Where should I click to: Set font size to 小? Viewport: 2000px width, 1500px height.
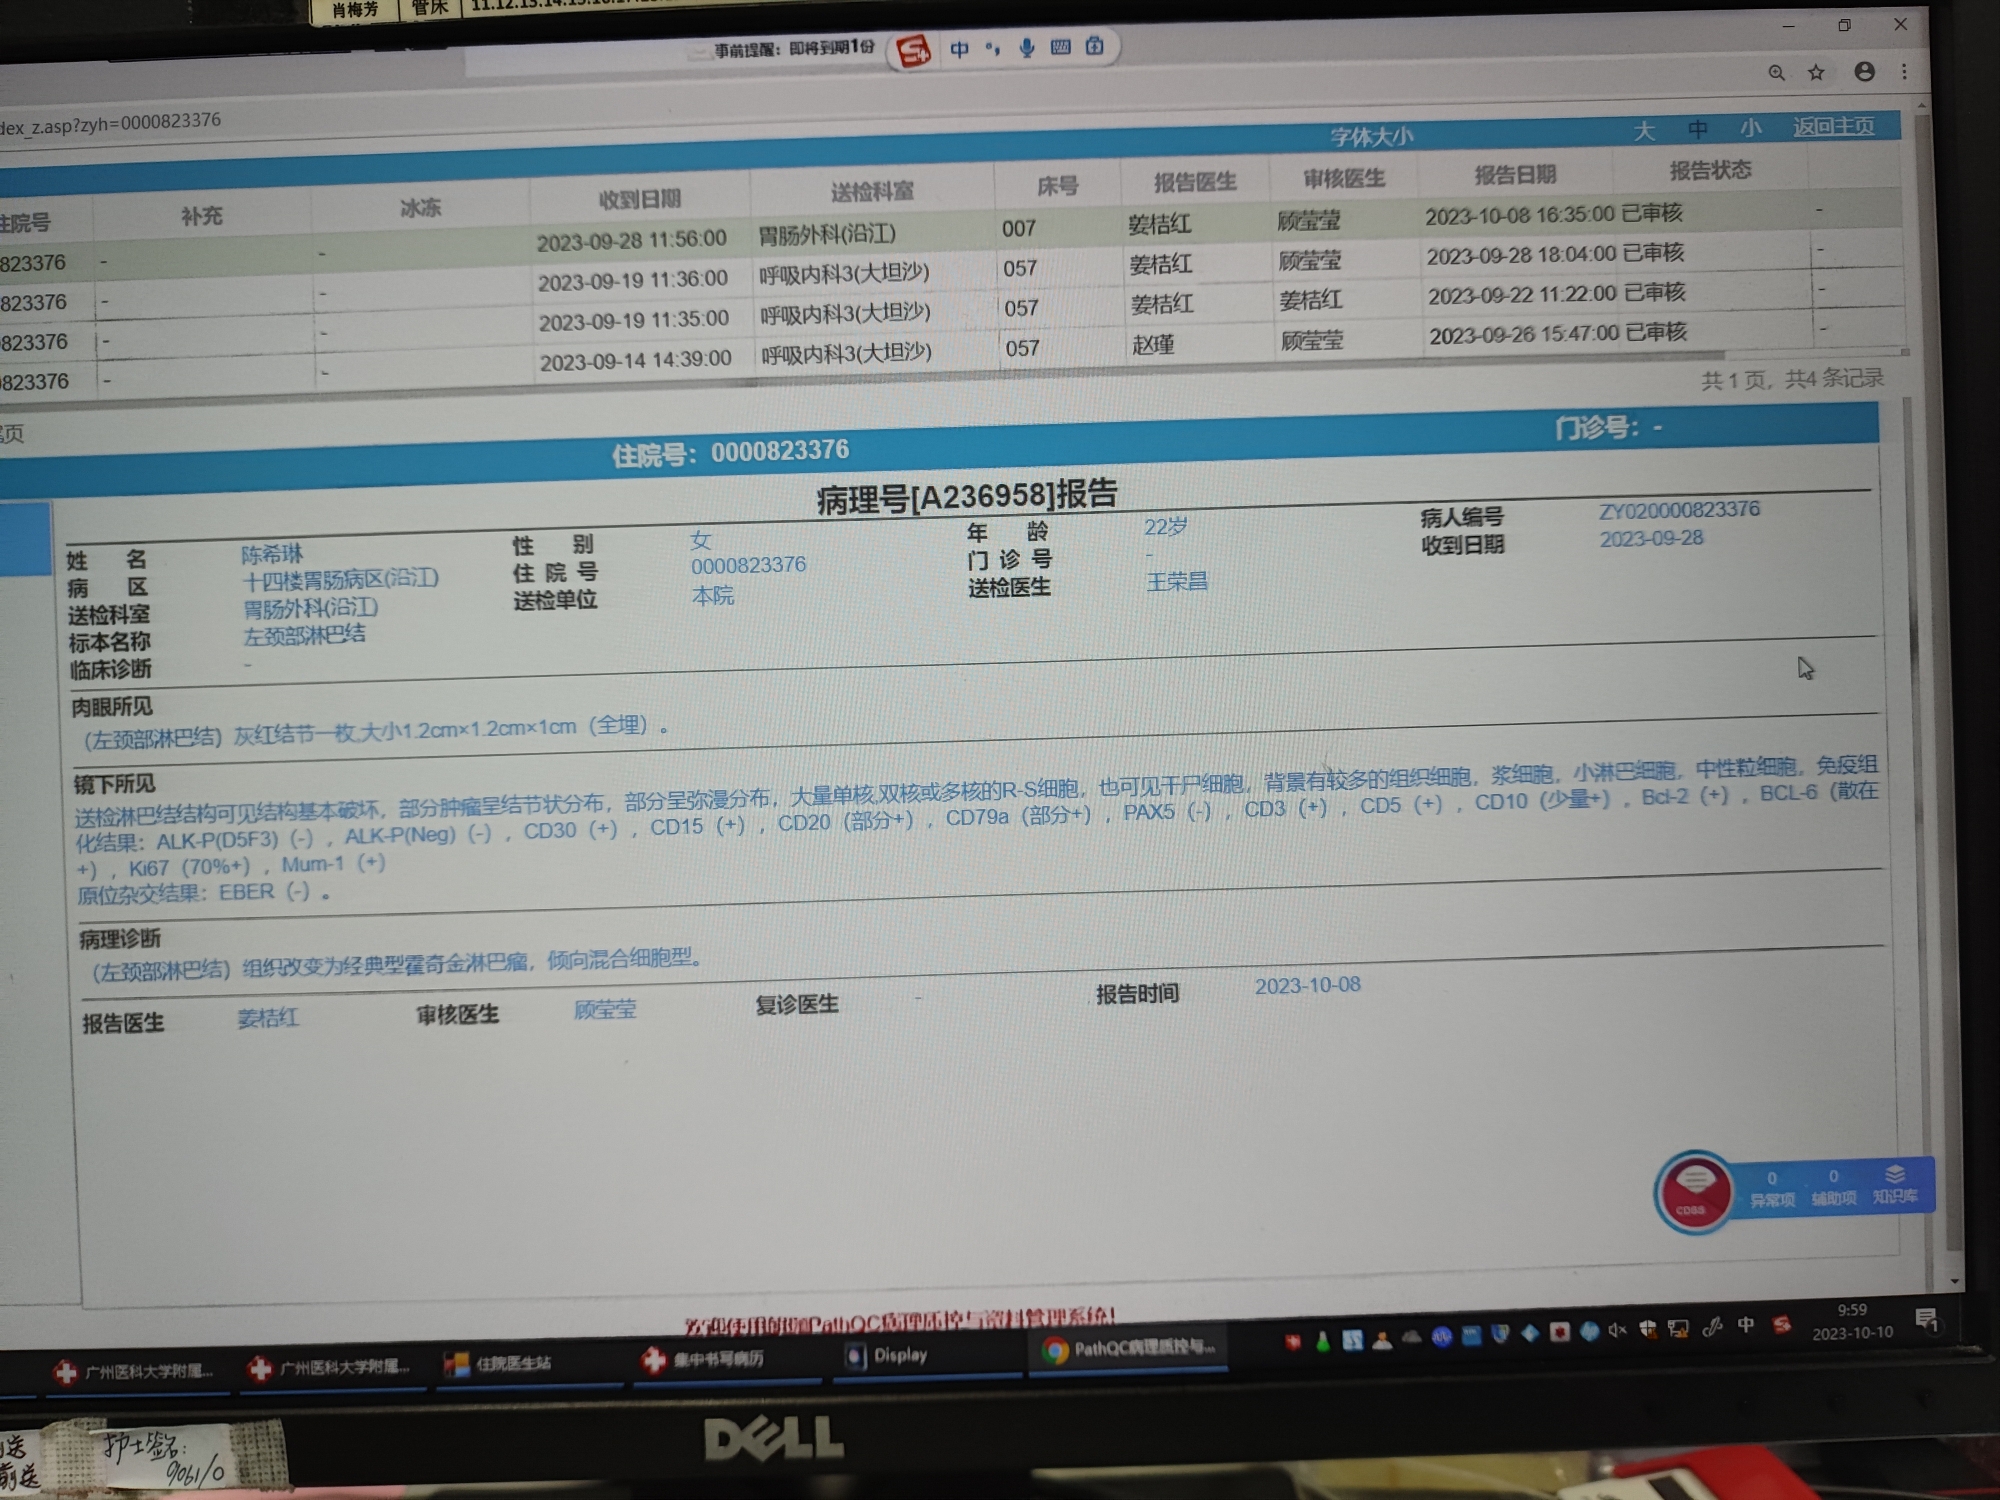pos(1750,129)
